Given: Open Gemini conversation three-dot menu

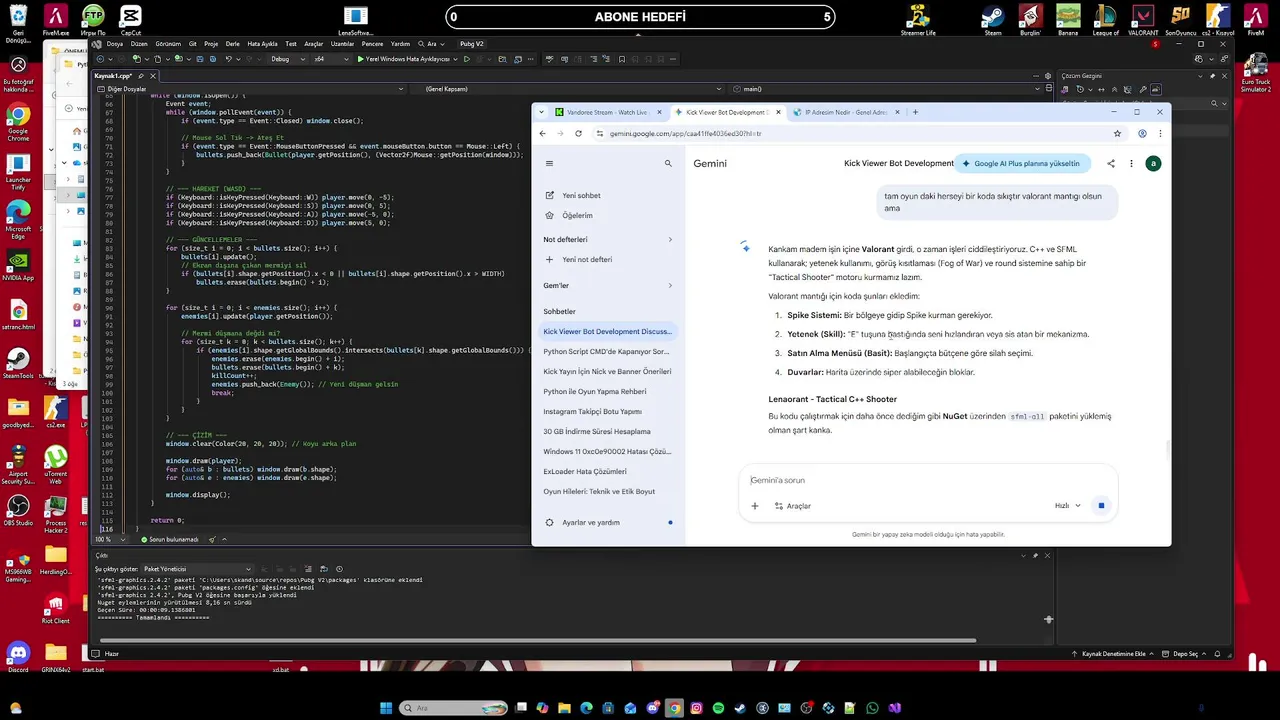Looking at the screenshot, I should [1131, 163].
